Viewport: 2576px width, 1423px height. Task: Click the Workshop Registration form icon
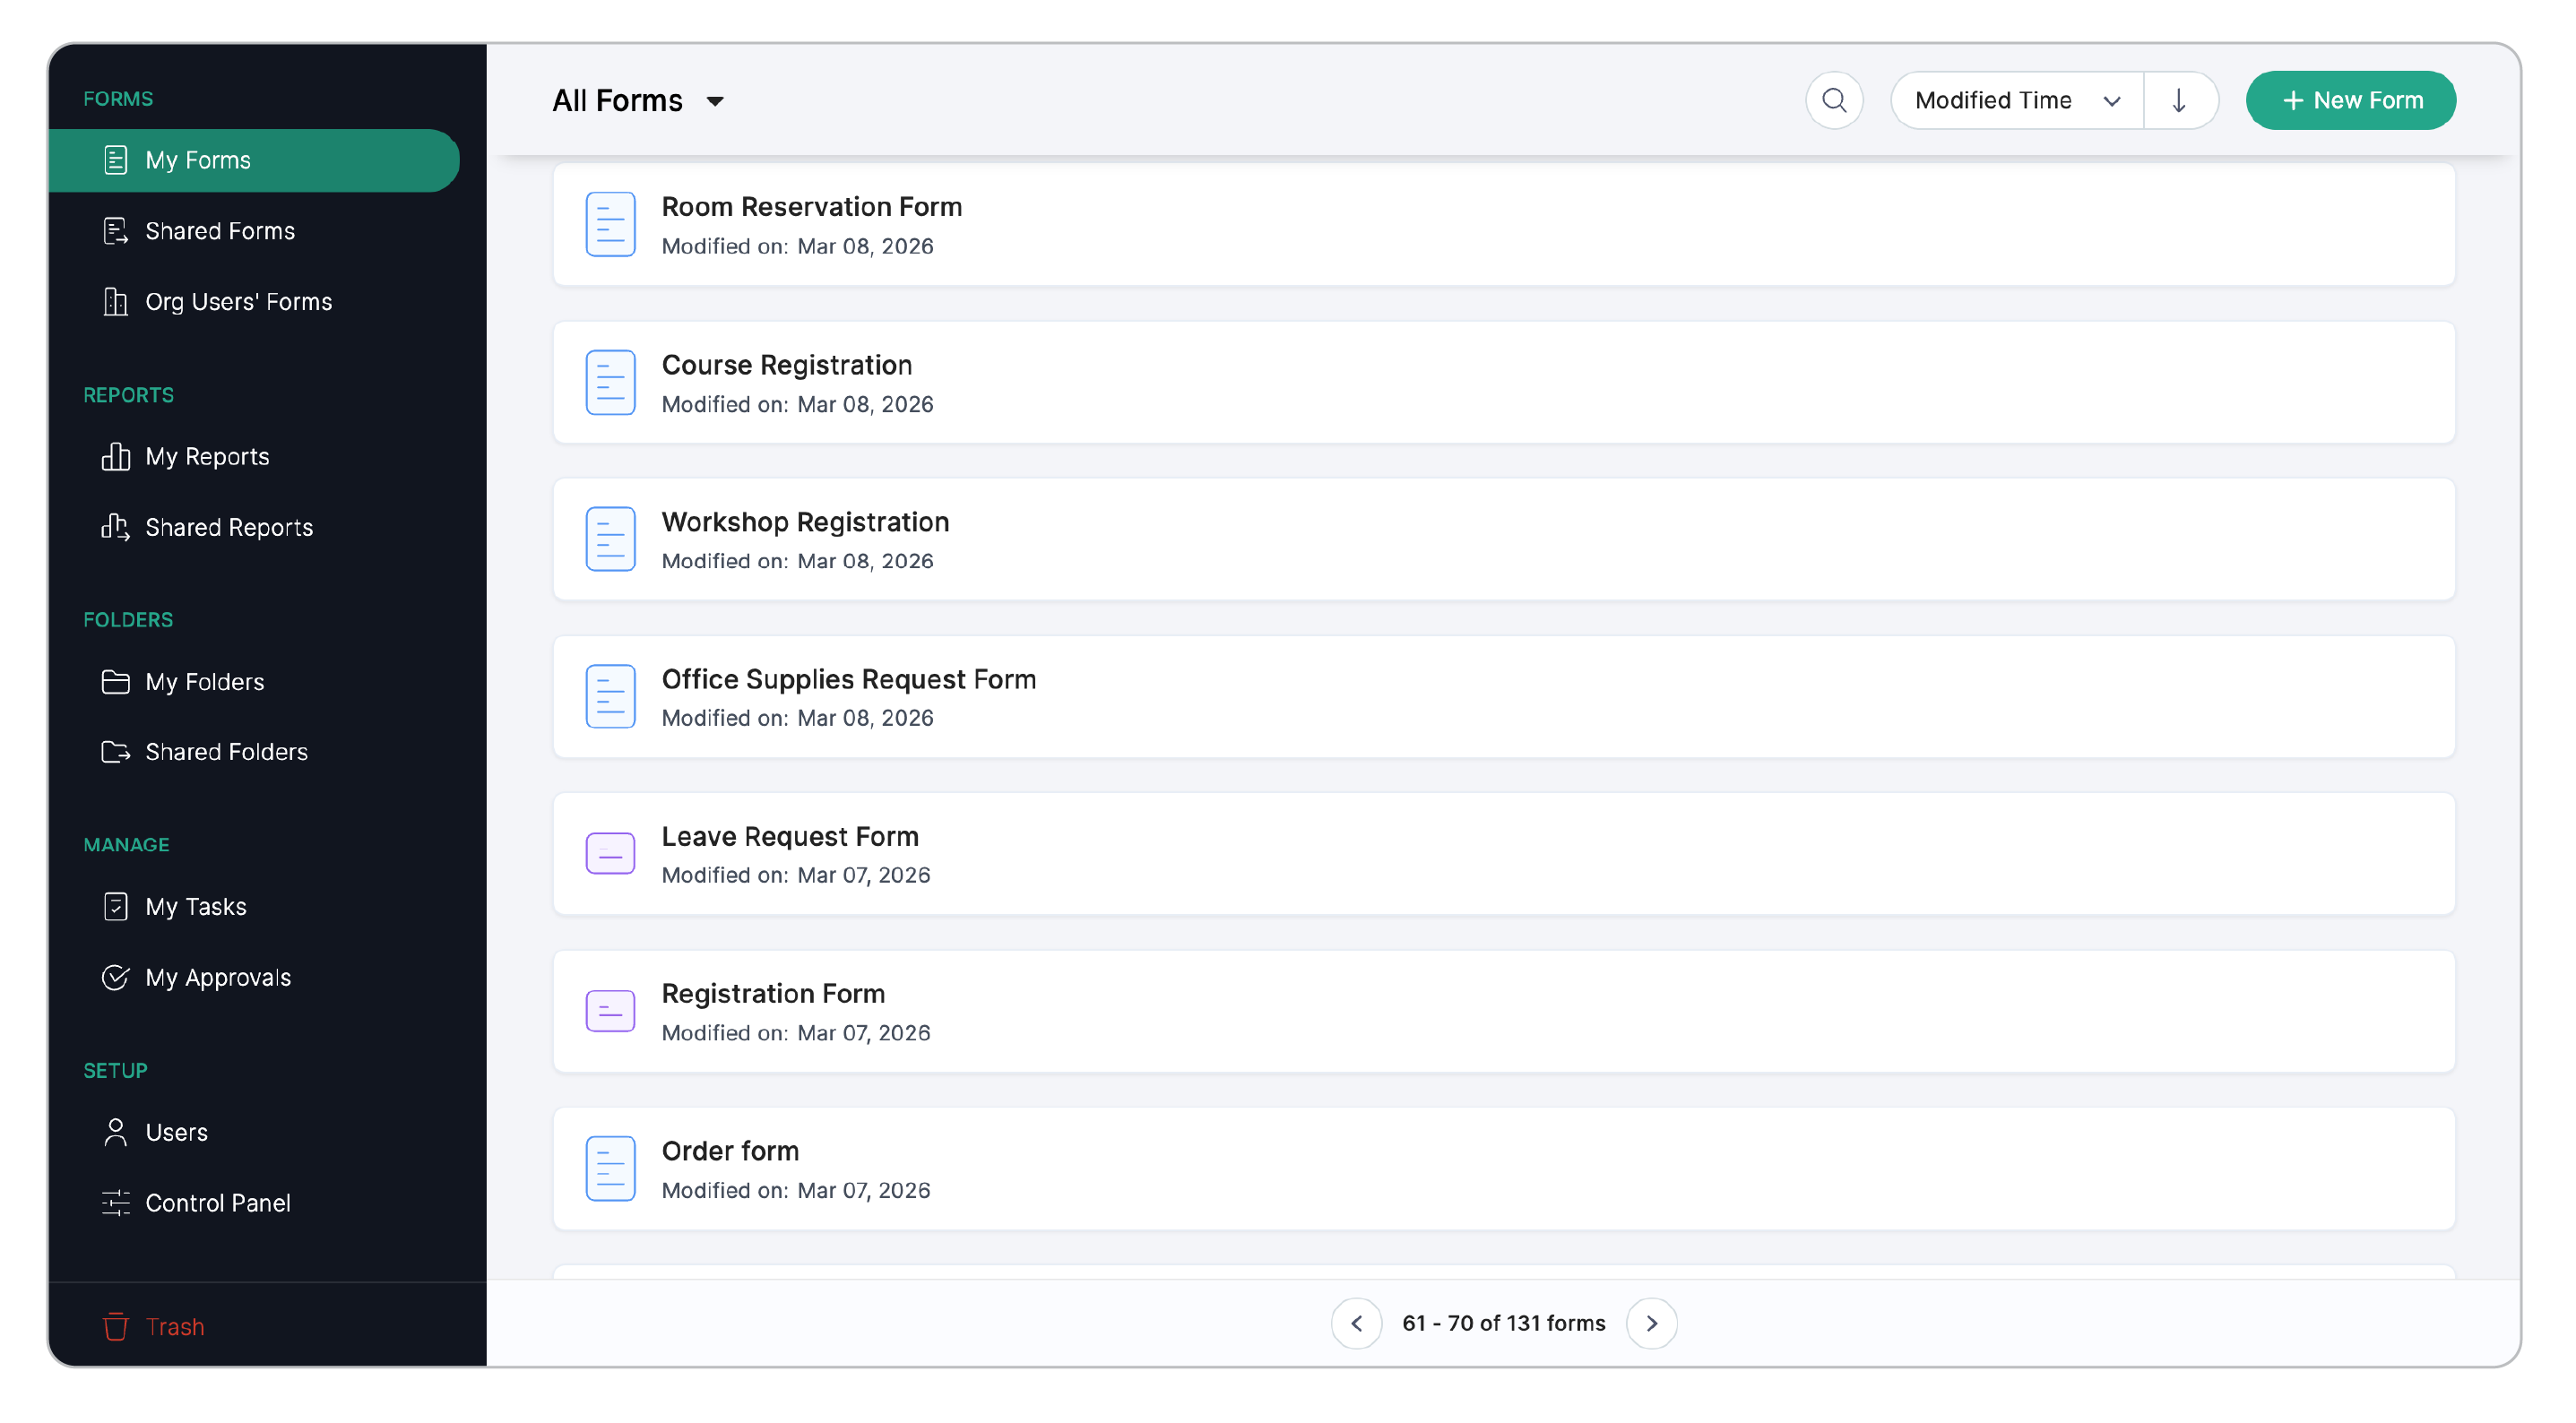[610, 539]
